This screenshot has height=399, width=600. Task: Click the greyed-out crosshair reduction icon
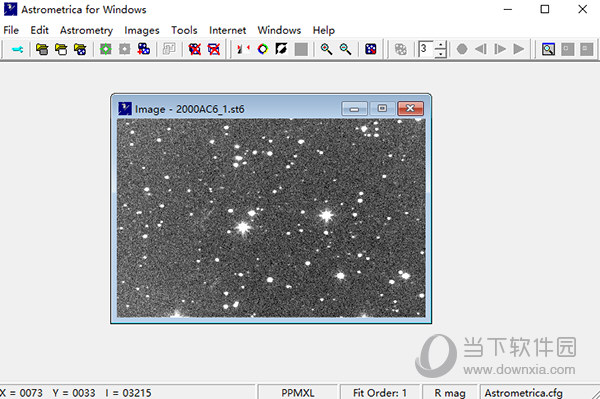pyautogui.click(x=125, y=49)
